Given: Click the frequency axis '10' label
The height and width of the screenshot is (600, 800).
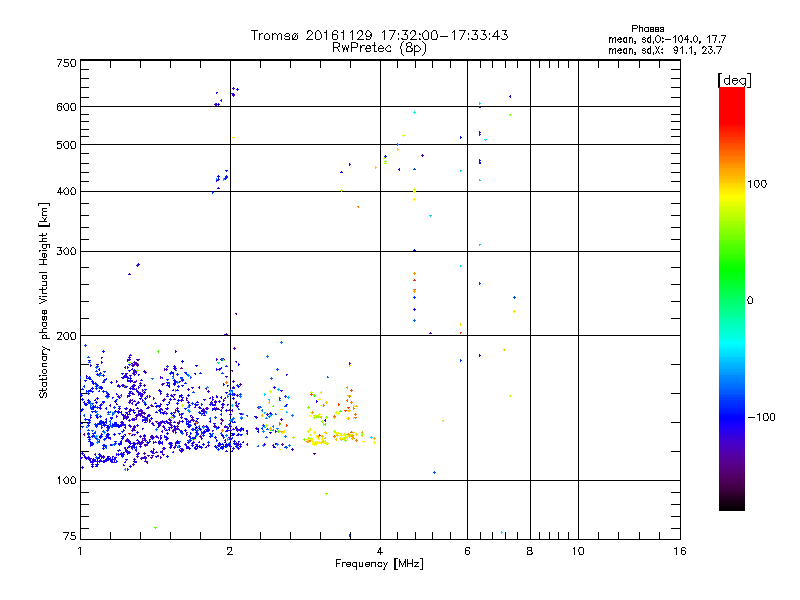Looking at the screenshot, I should click(578, 551).
